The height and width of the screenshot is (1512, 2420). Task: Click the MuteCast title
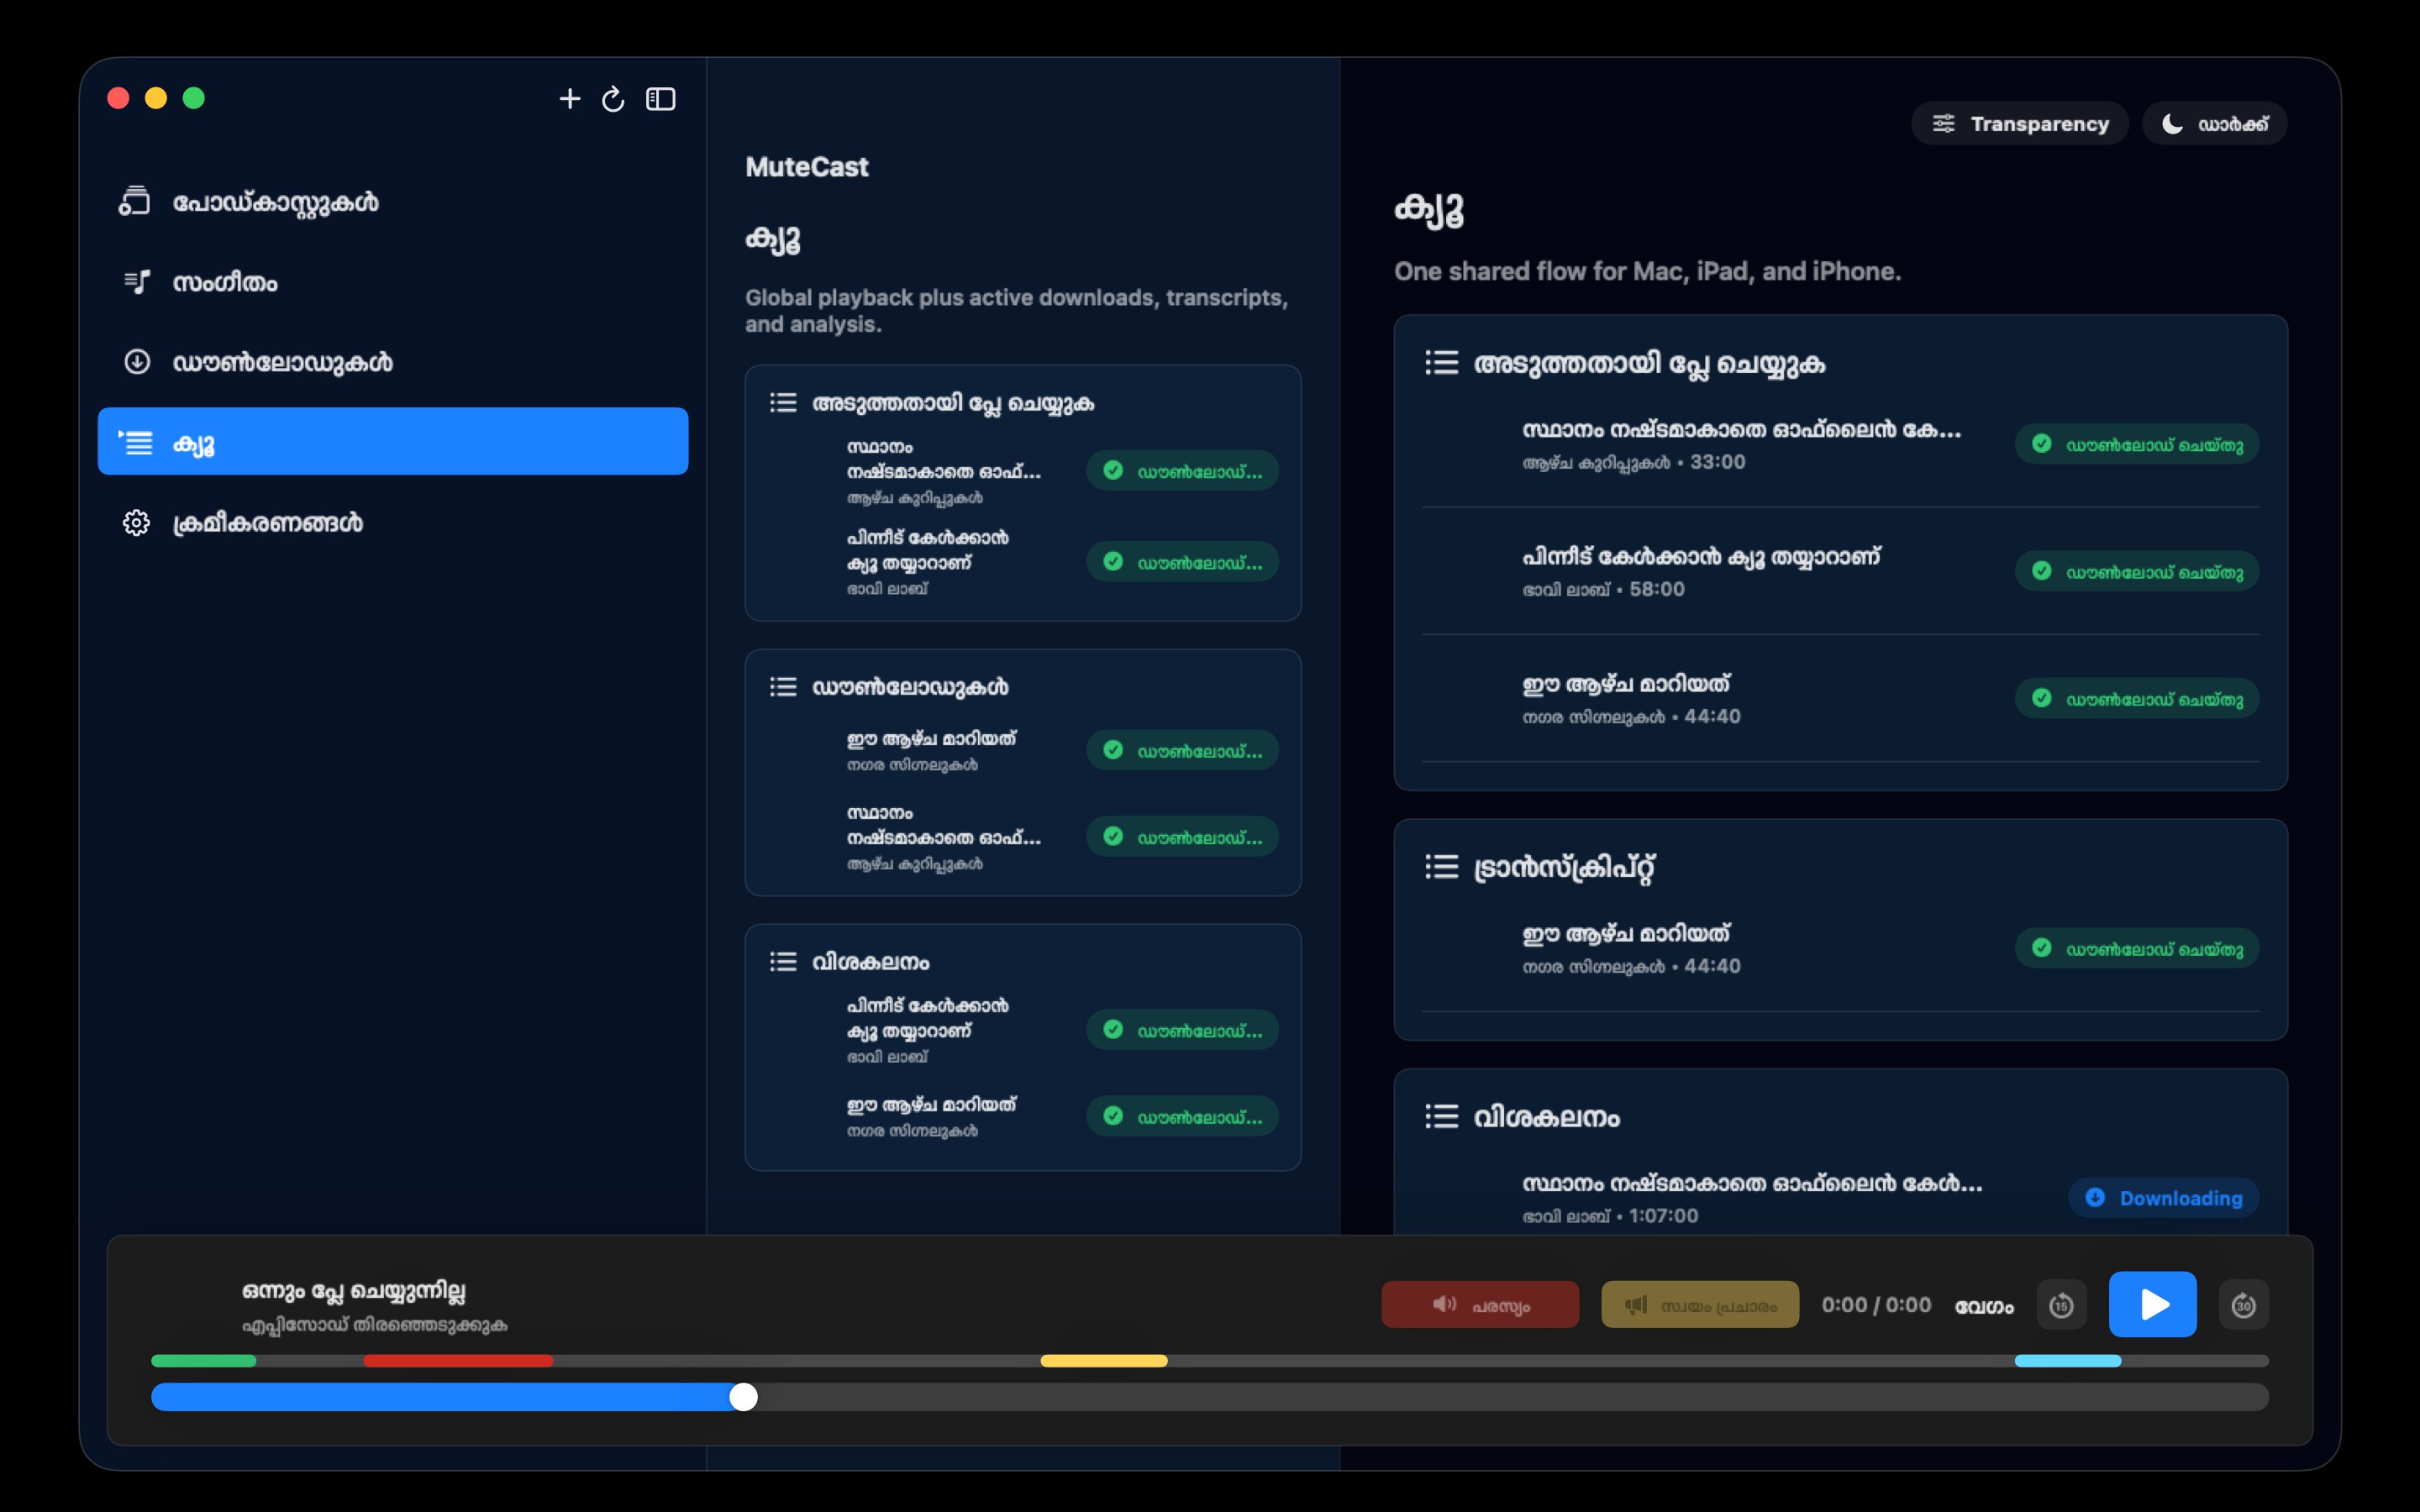[807, 166]
